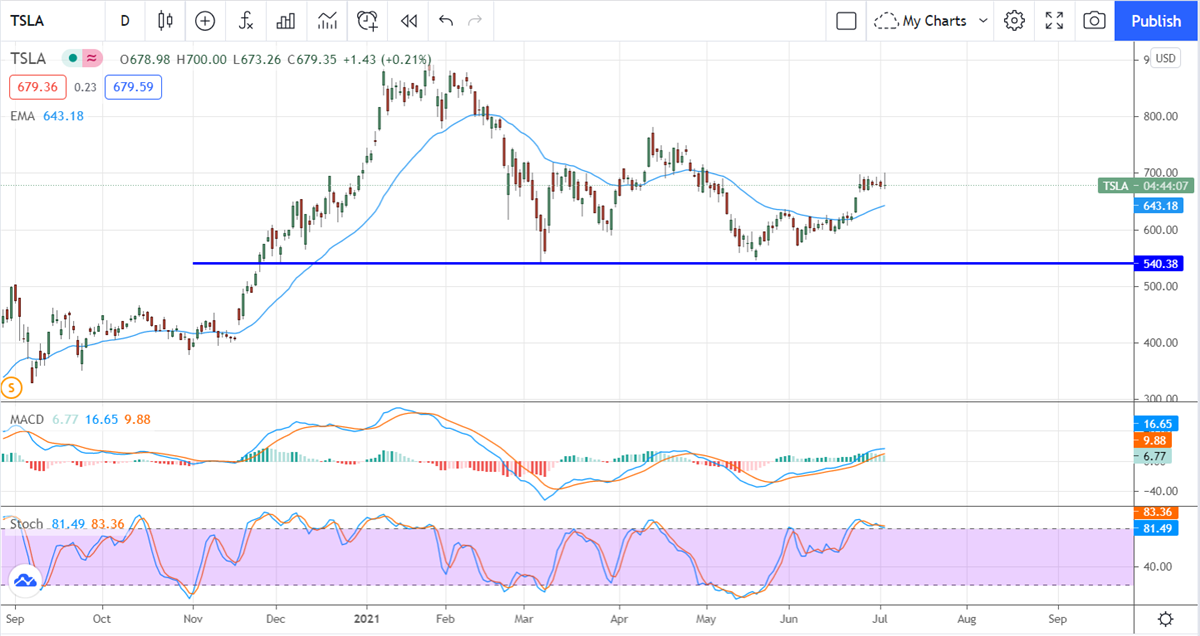Undo the last chart action
The image size is (1200, 636).
click(445, 20)
